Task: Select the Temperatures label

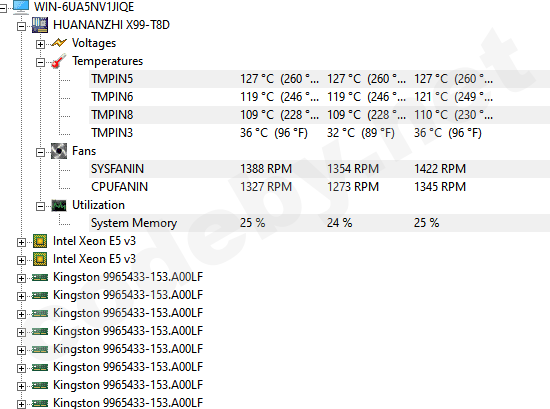Action: 107,61
